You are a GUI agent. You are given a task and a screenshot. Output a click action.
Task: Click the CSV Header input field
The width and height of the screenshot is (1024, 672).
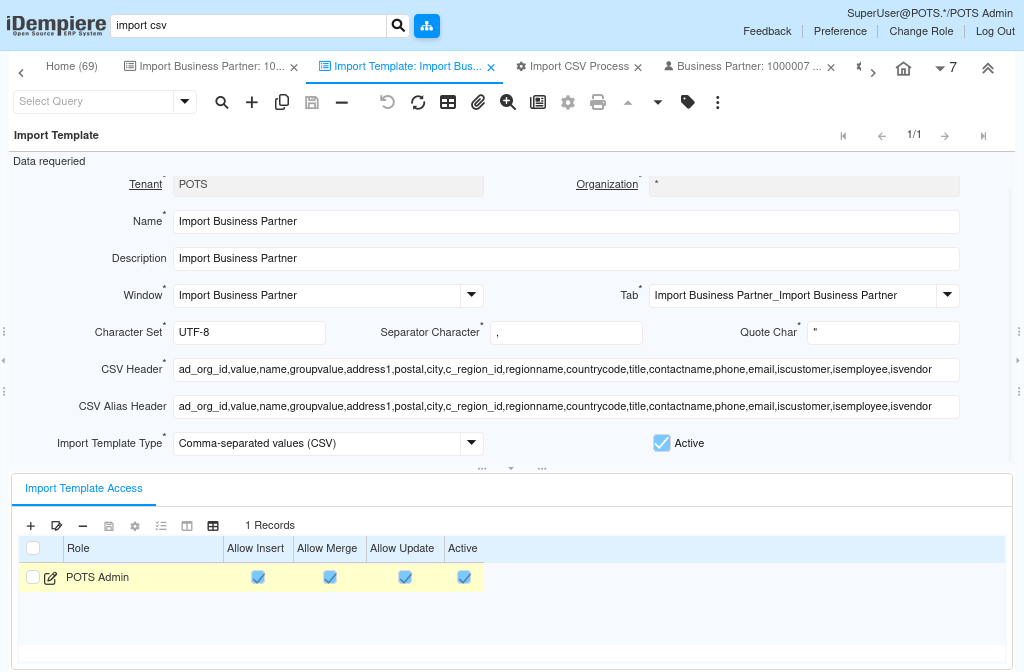pyautogui.click(x=566, y=370)
